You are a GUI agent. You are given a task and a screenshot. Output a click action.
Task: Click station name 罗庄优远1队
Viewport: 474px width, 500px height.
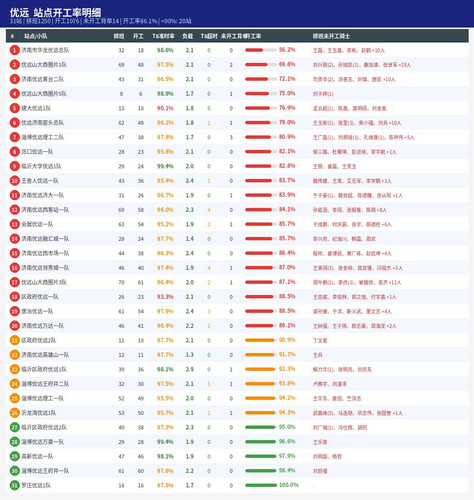(36, 485)
